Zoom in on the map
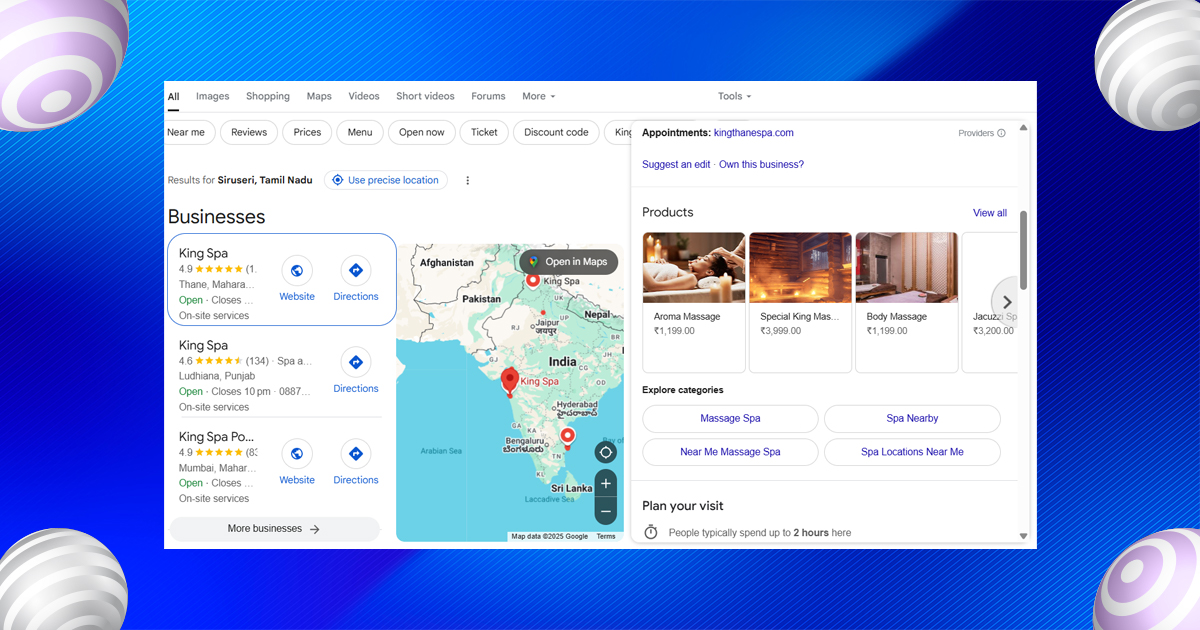The height and width of the screenshot is (630, 1200). pos(606,484)
